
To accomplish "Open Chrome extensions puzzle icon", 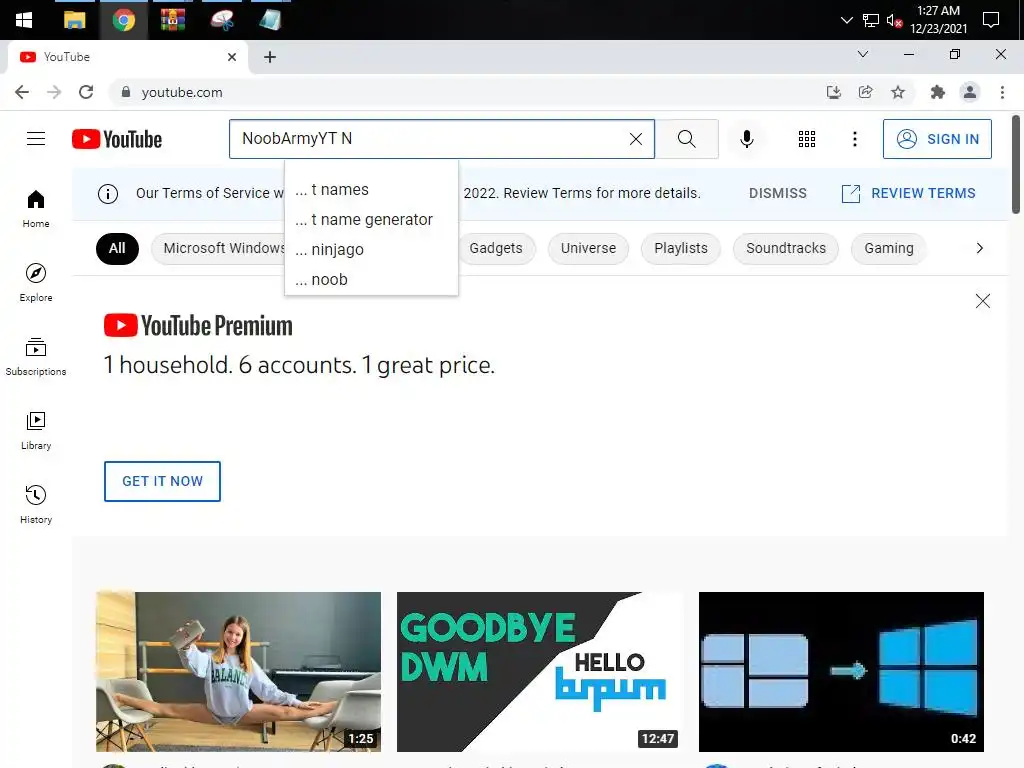I will click(x=938, y=92).
